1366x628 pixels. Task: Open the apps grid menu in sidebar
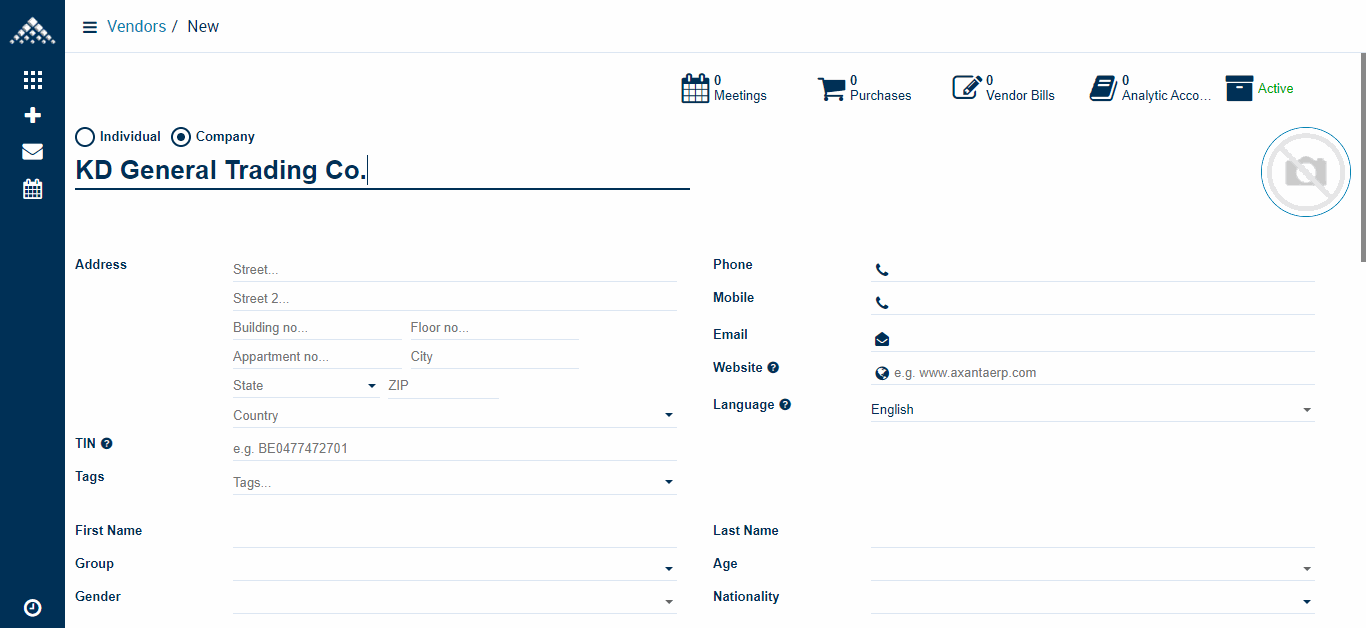(x=33, y=80)
